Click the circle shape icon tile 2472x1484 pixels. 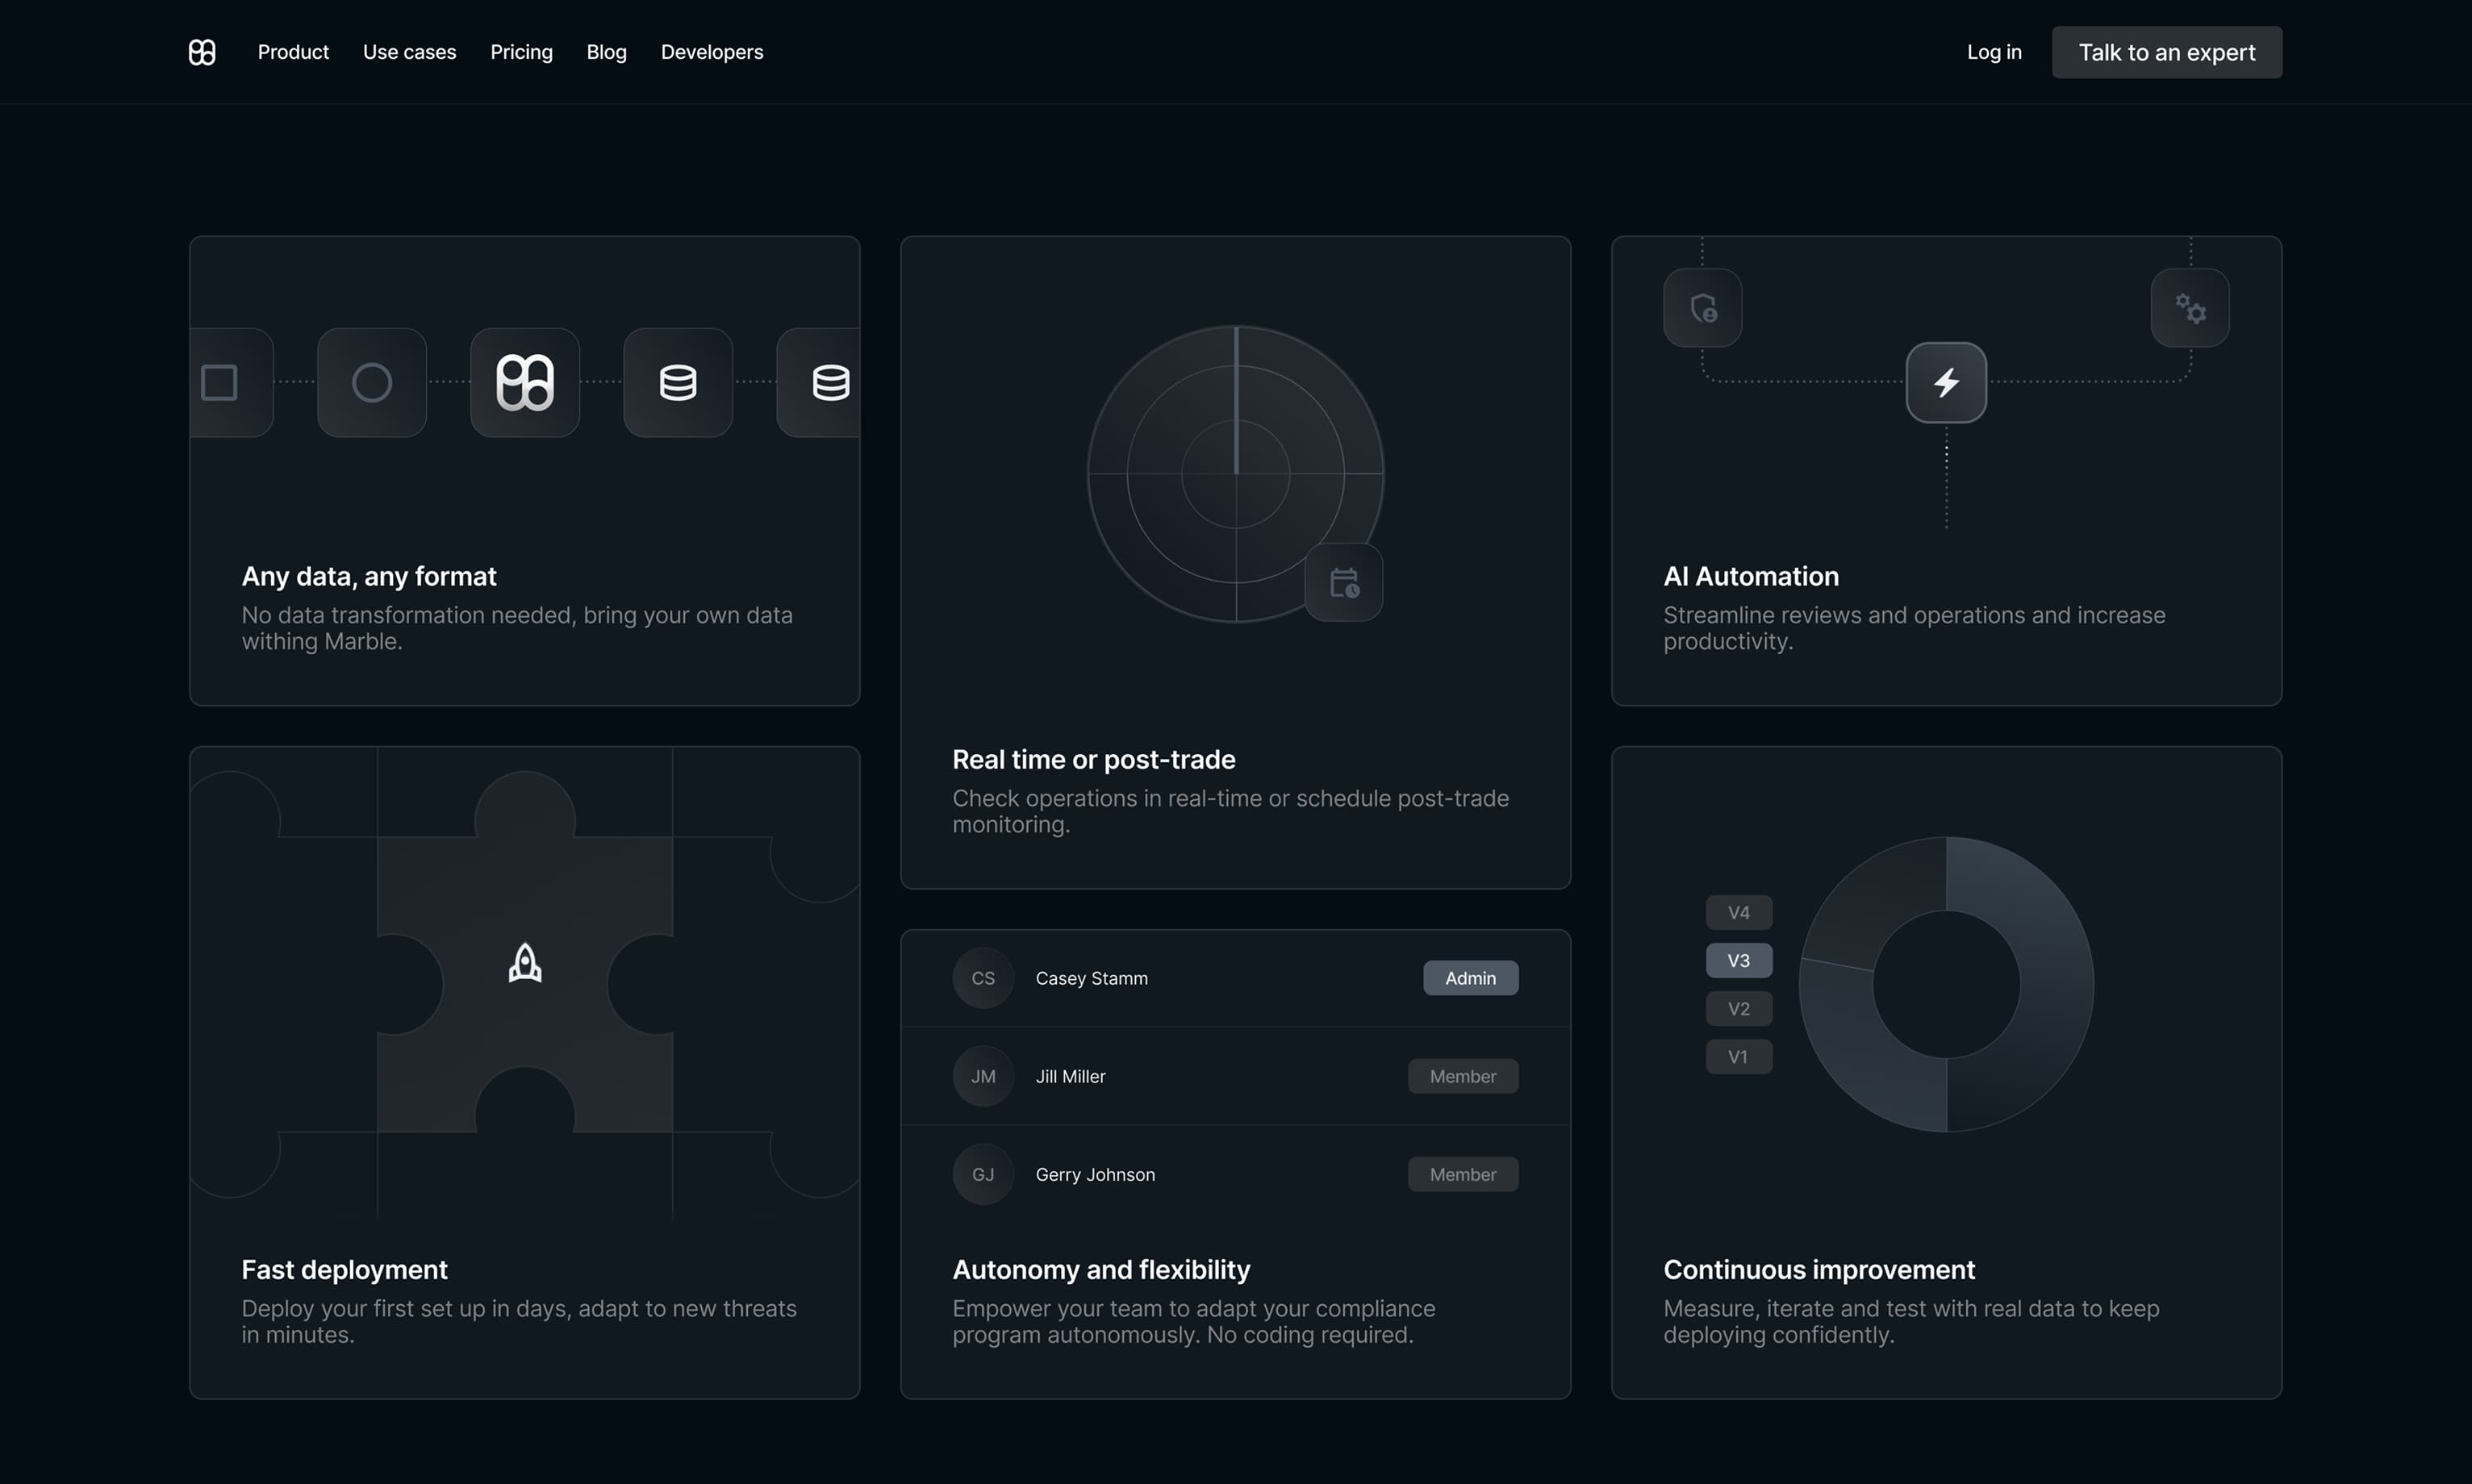[372, 383]
